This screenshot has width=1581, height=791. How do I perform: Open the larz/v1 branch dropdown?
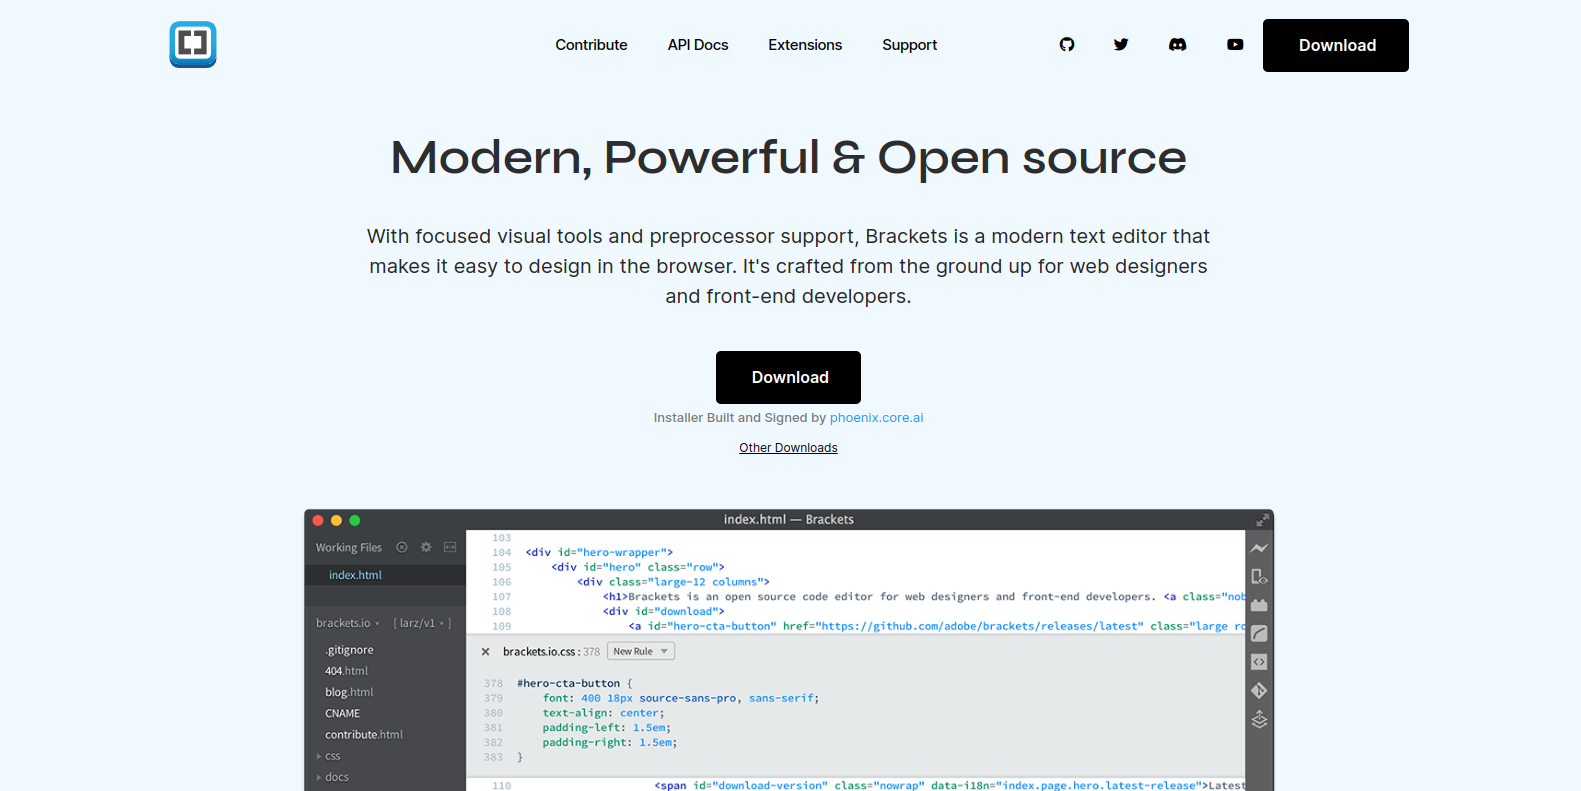point(422,623)
